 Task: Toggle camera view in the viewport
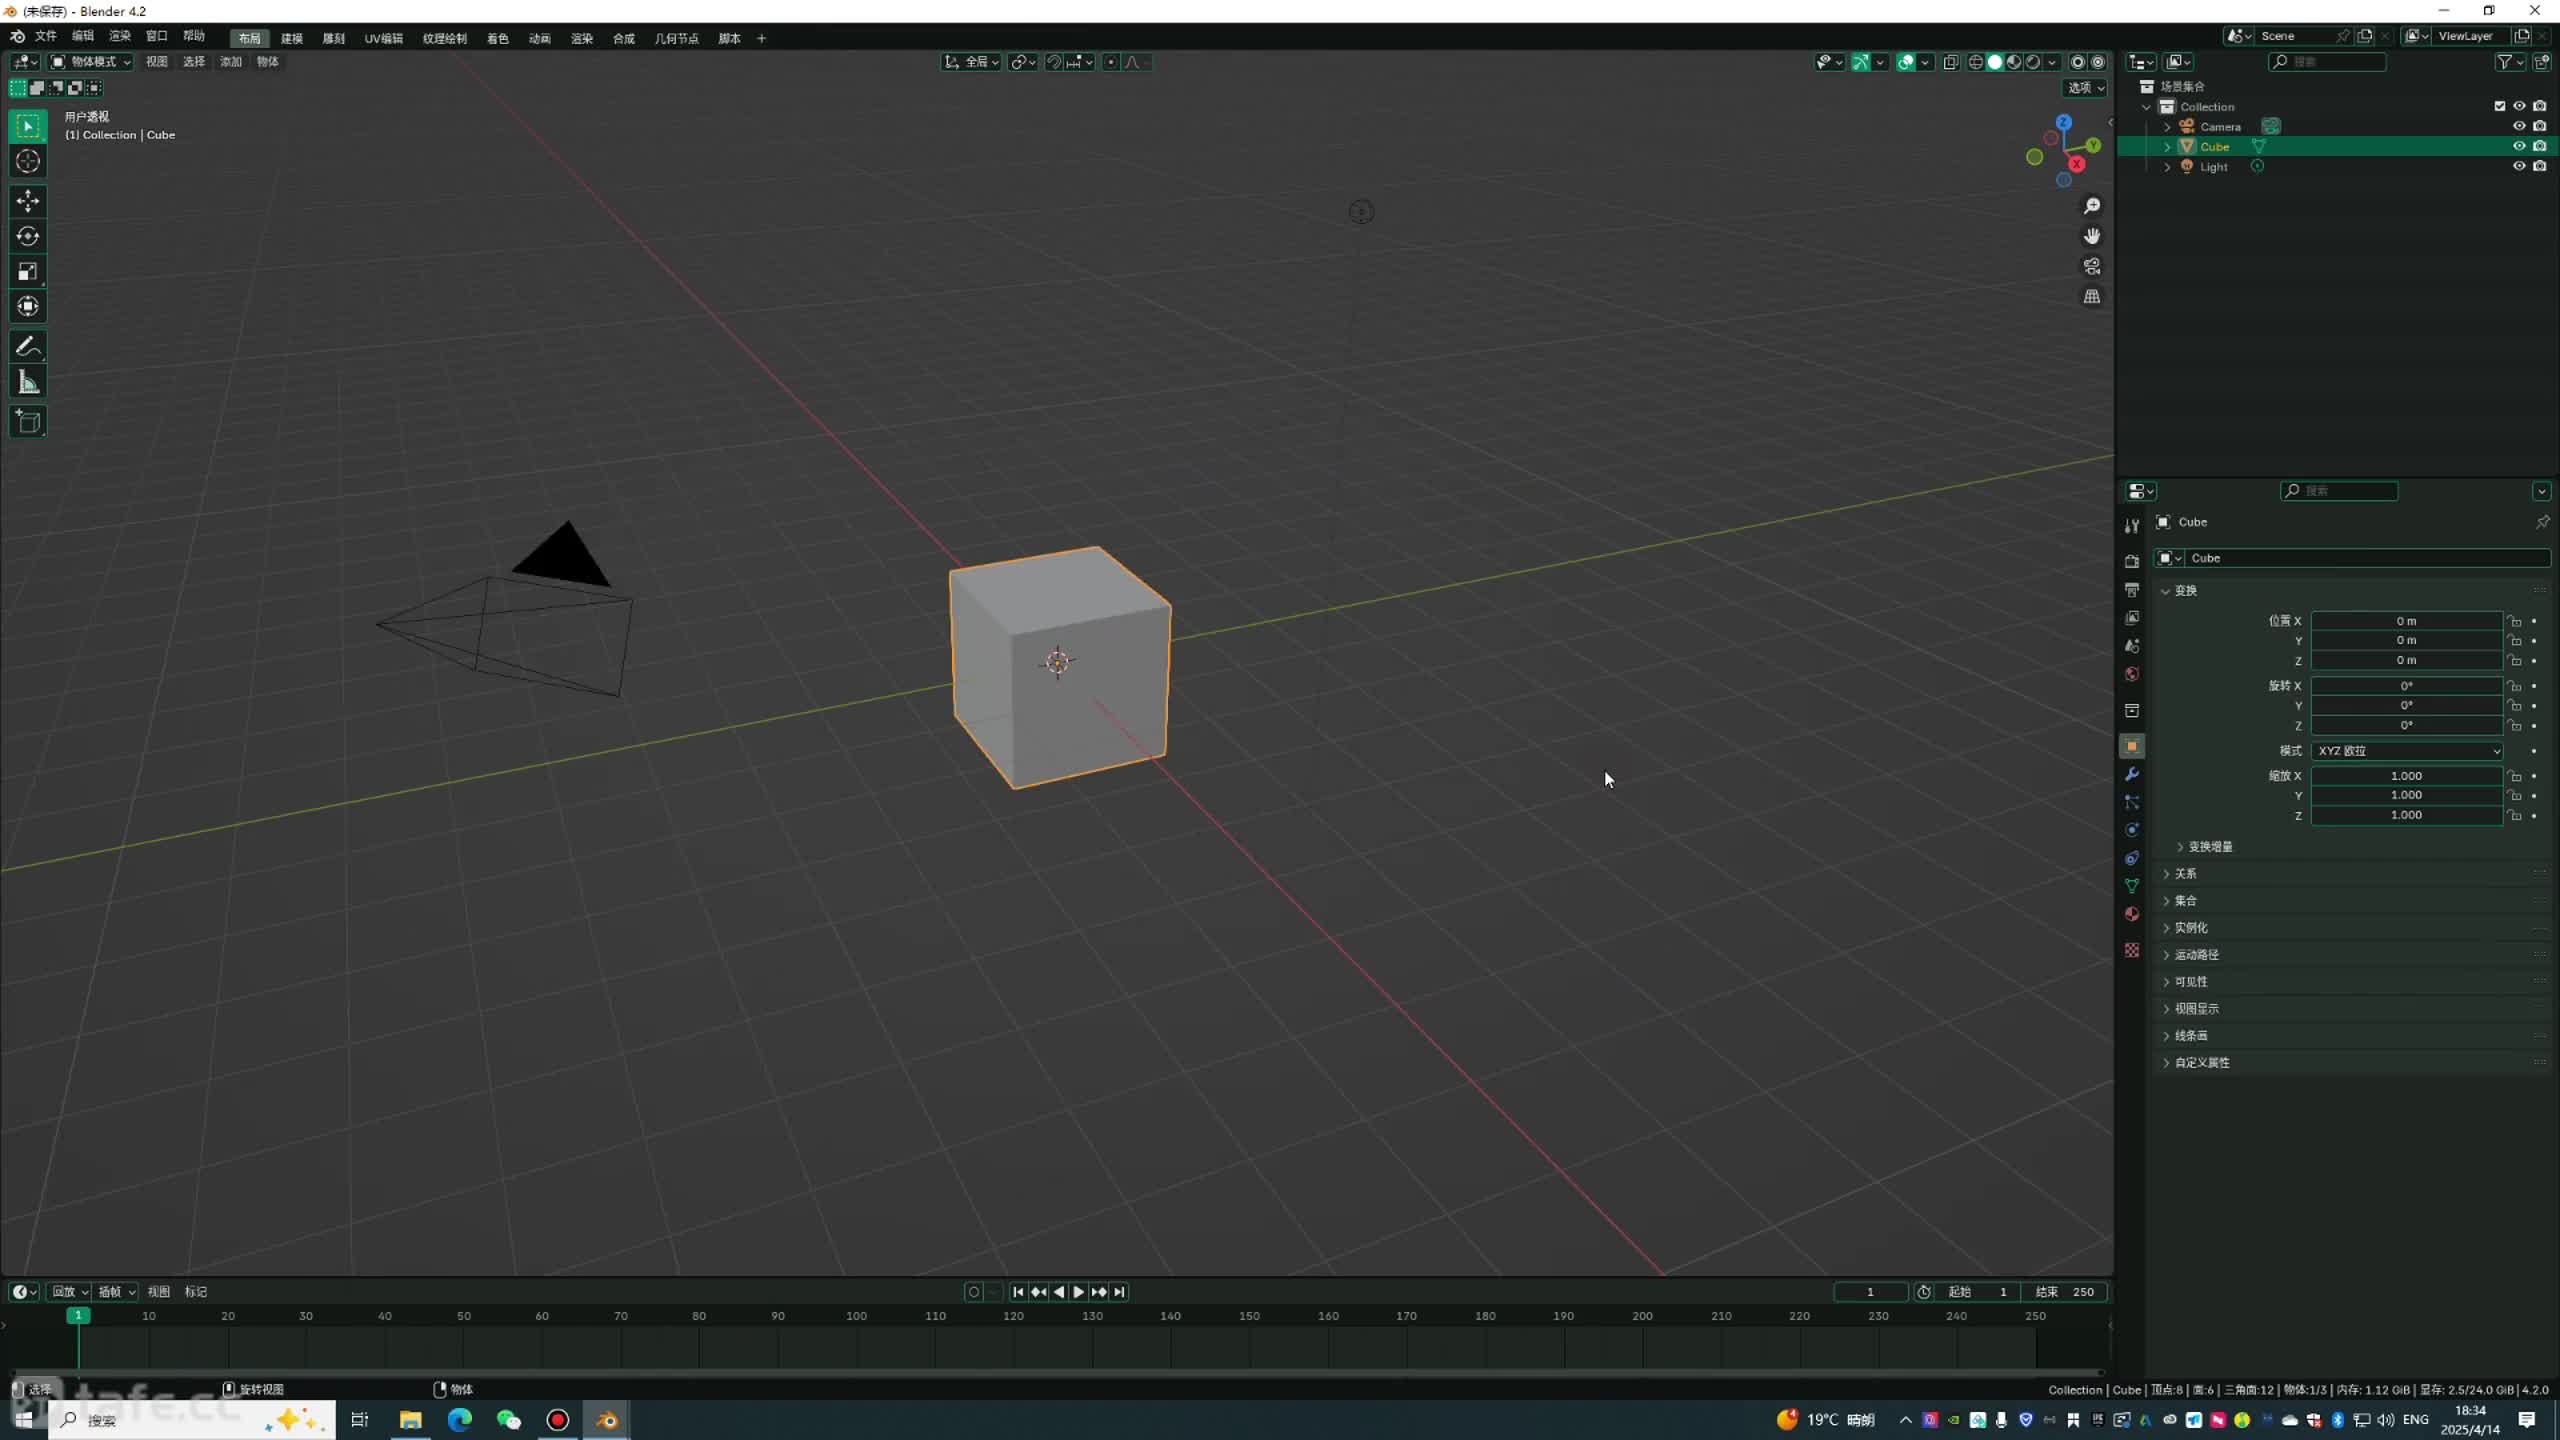2092,266
